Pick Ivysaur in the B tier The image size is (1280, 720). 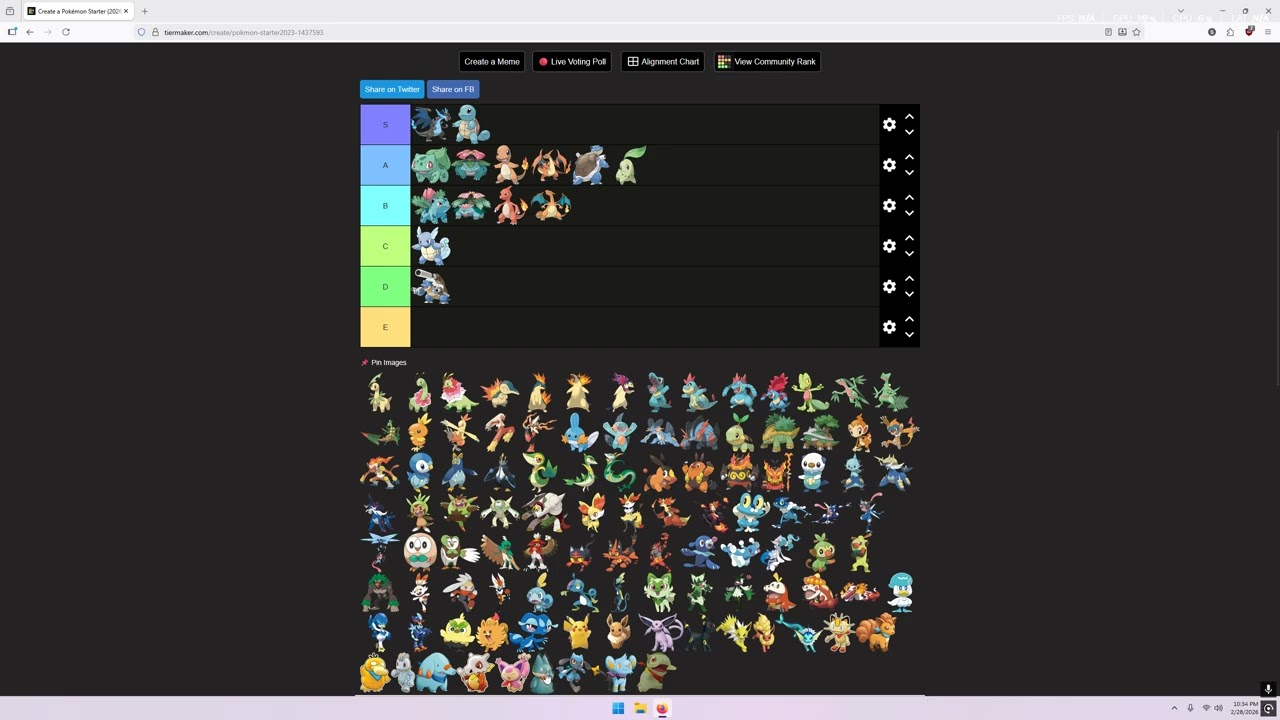431,206
